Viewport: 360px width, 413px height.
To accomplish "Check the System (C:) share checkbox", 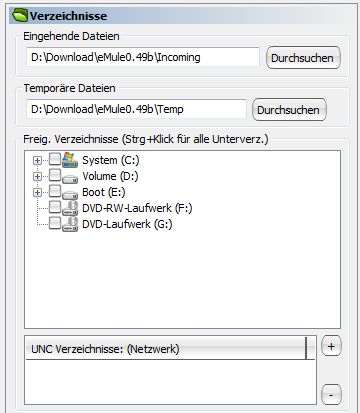I will click(55, 159).
